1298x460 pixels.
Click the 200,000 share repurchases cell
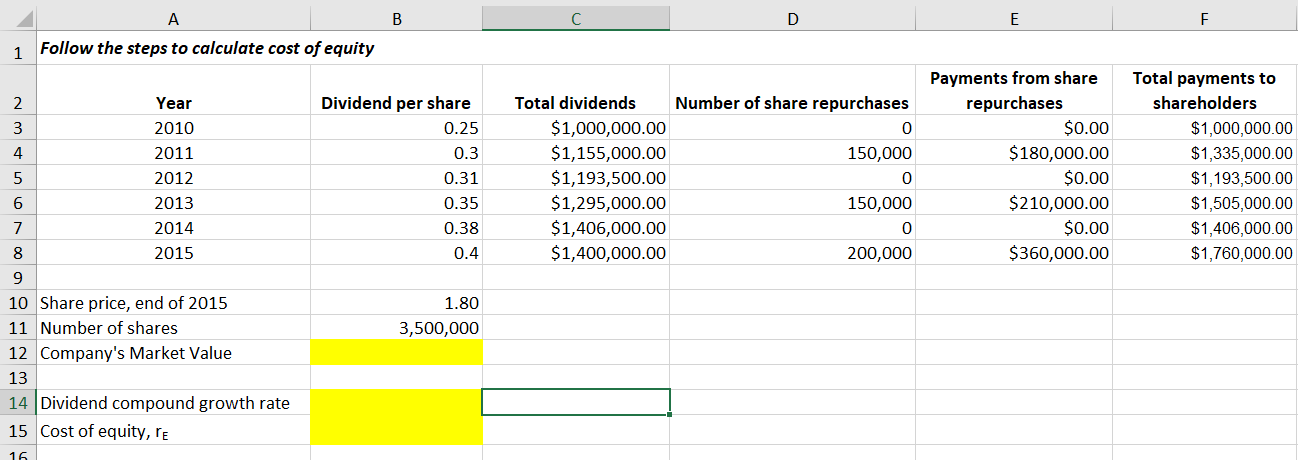coord(793,253)
